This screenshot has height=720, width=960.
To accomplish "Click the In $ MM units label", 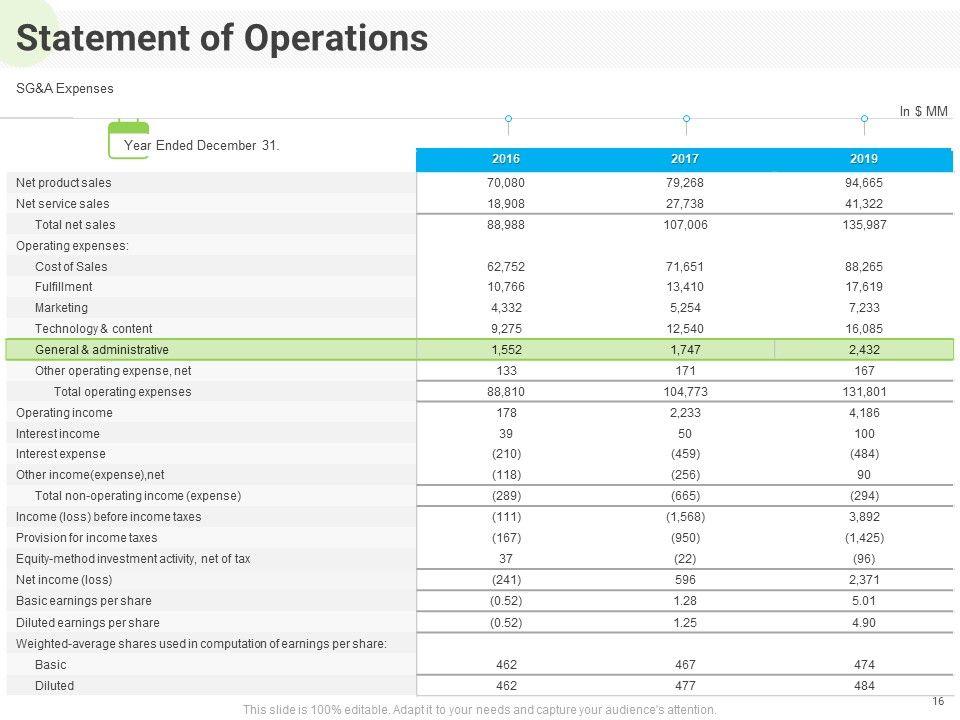I will point(923,112).
